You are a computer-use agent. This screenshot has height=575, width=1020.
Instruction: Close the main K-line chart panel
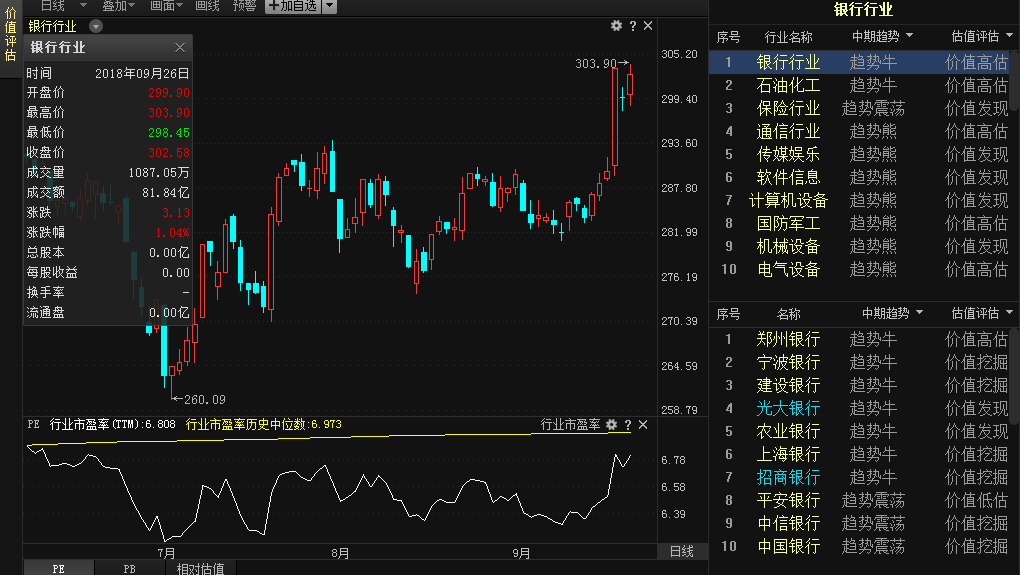tap(648, 25)
